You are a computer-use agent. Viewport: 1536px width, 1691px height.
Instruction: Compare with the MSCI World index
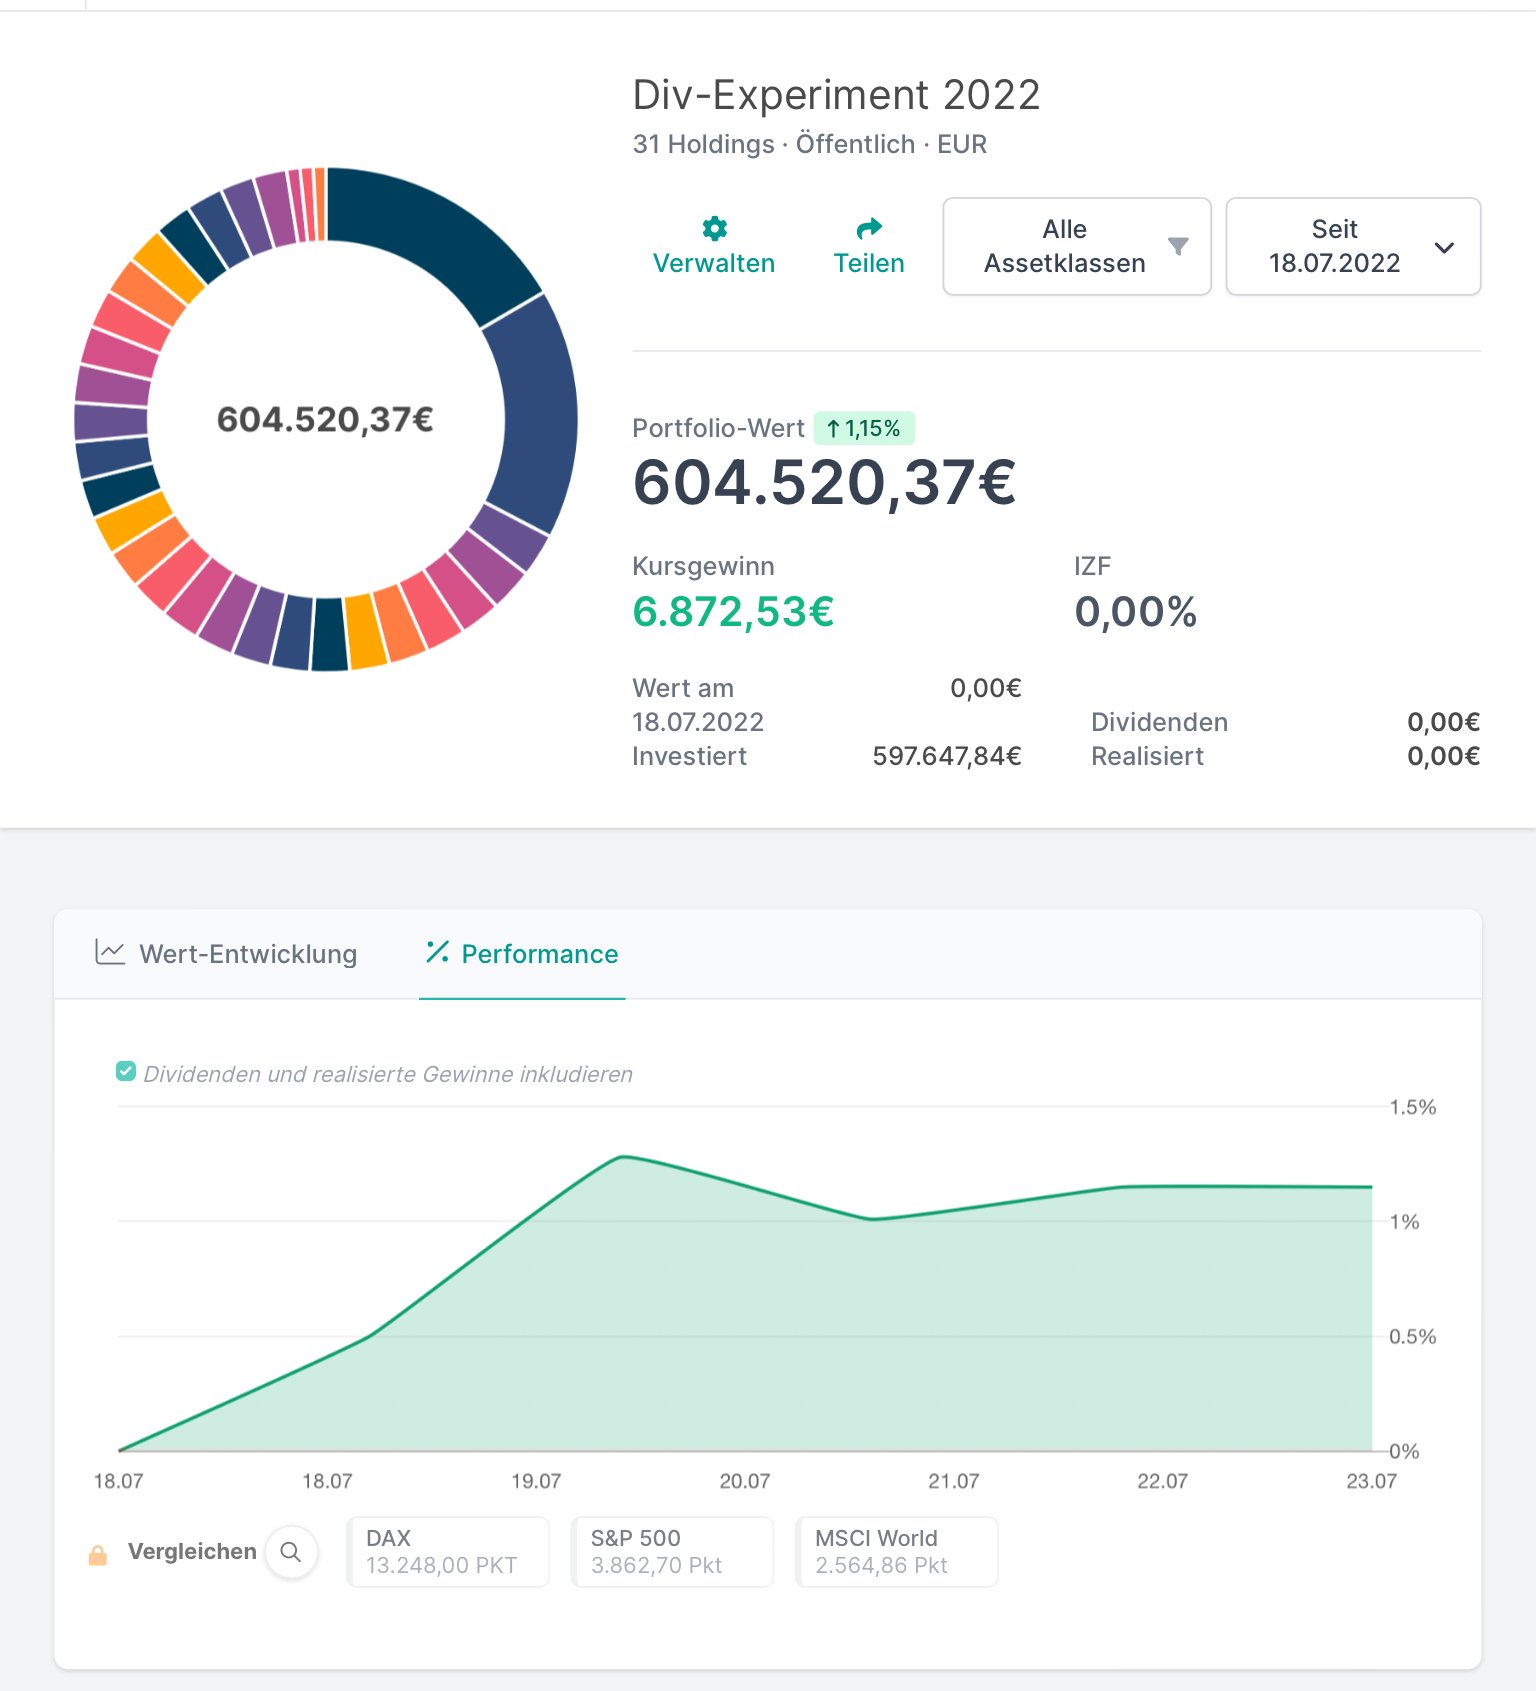pyautogui.click(x=897, y=1552)
